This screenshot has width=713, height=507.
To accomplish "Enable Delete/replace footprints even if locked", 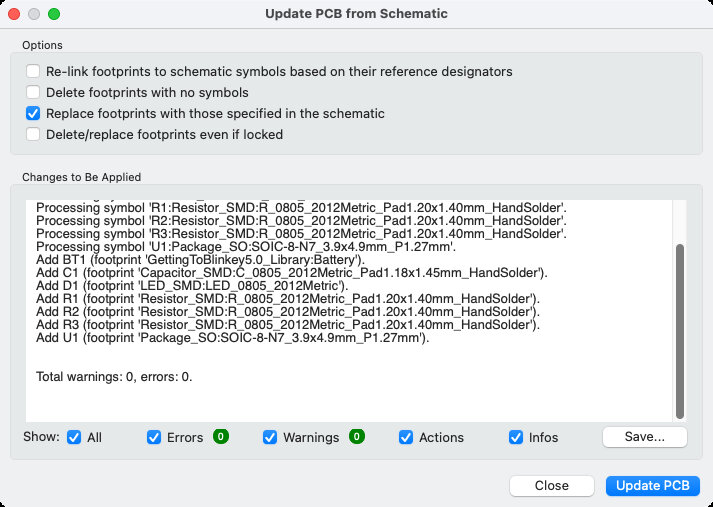I will pos(34,134).
